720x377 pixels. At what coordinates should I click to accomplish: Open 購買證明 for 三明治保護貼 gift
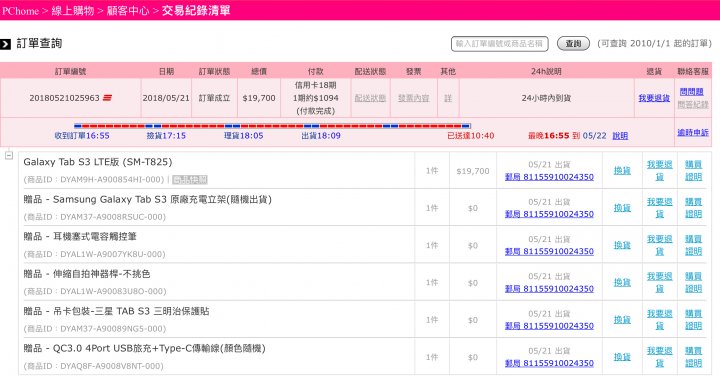pos(693,319)
